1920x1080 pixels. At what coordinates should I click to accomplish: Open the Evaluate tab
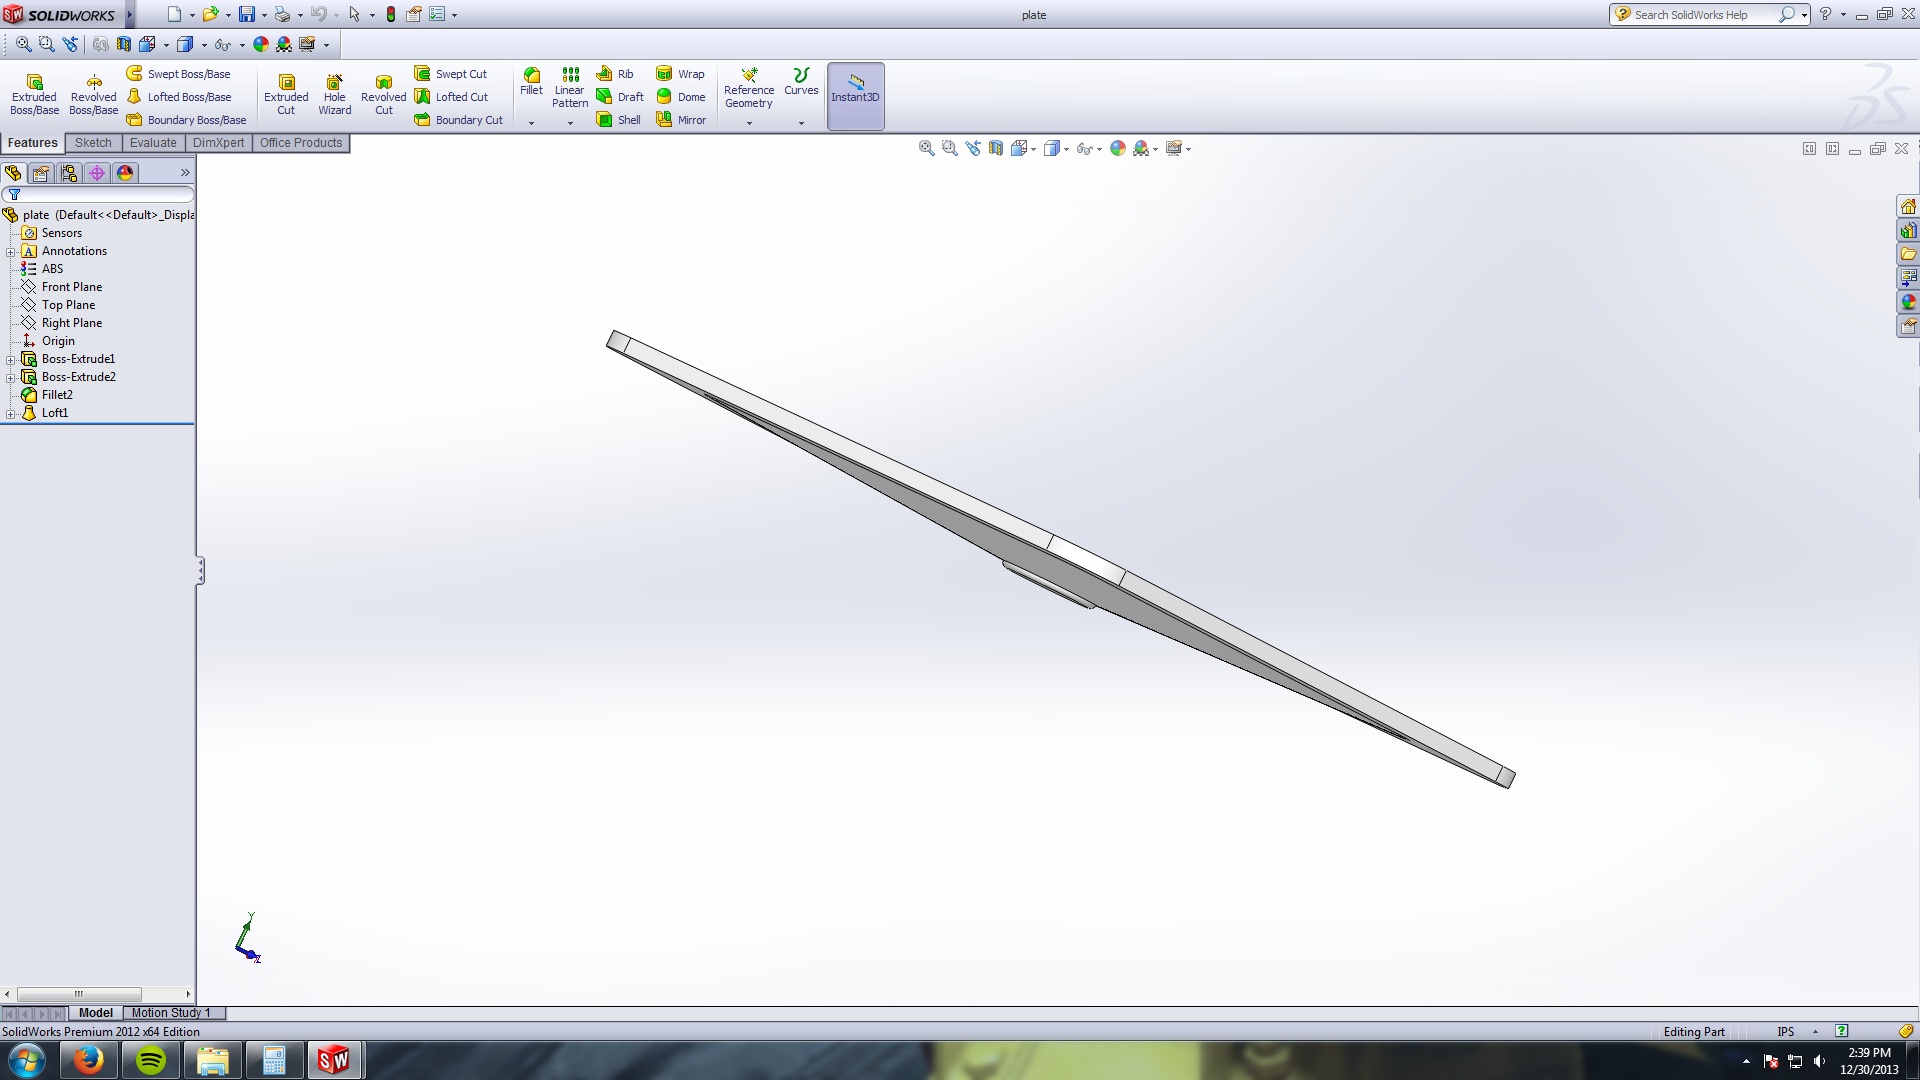click(x=152, y=143)
